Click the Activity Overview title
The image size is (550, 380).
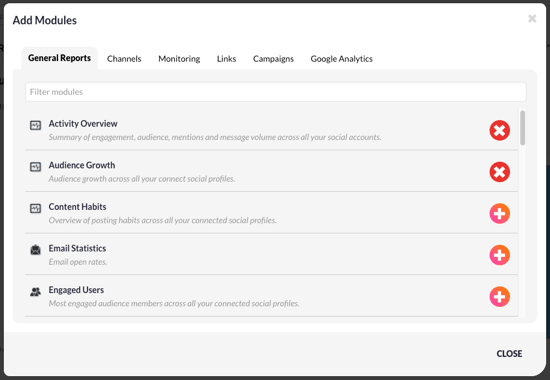coord(83,124)
